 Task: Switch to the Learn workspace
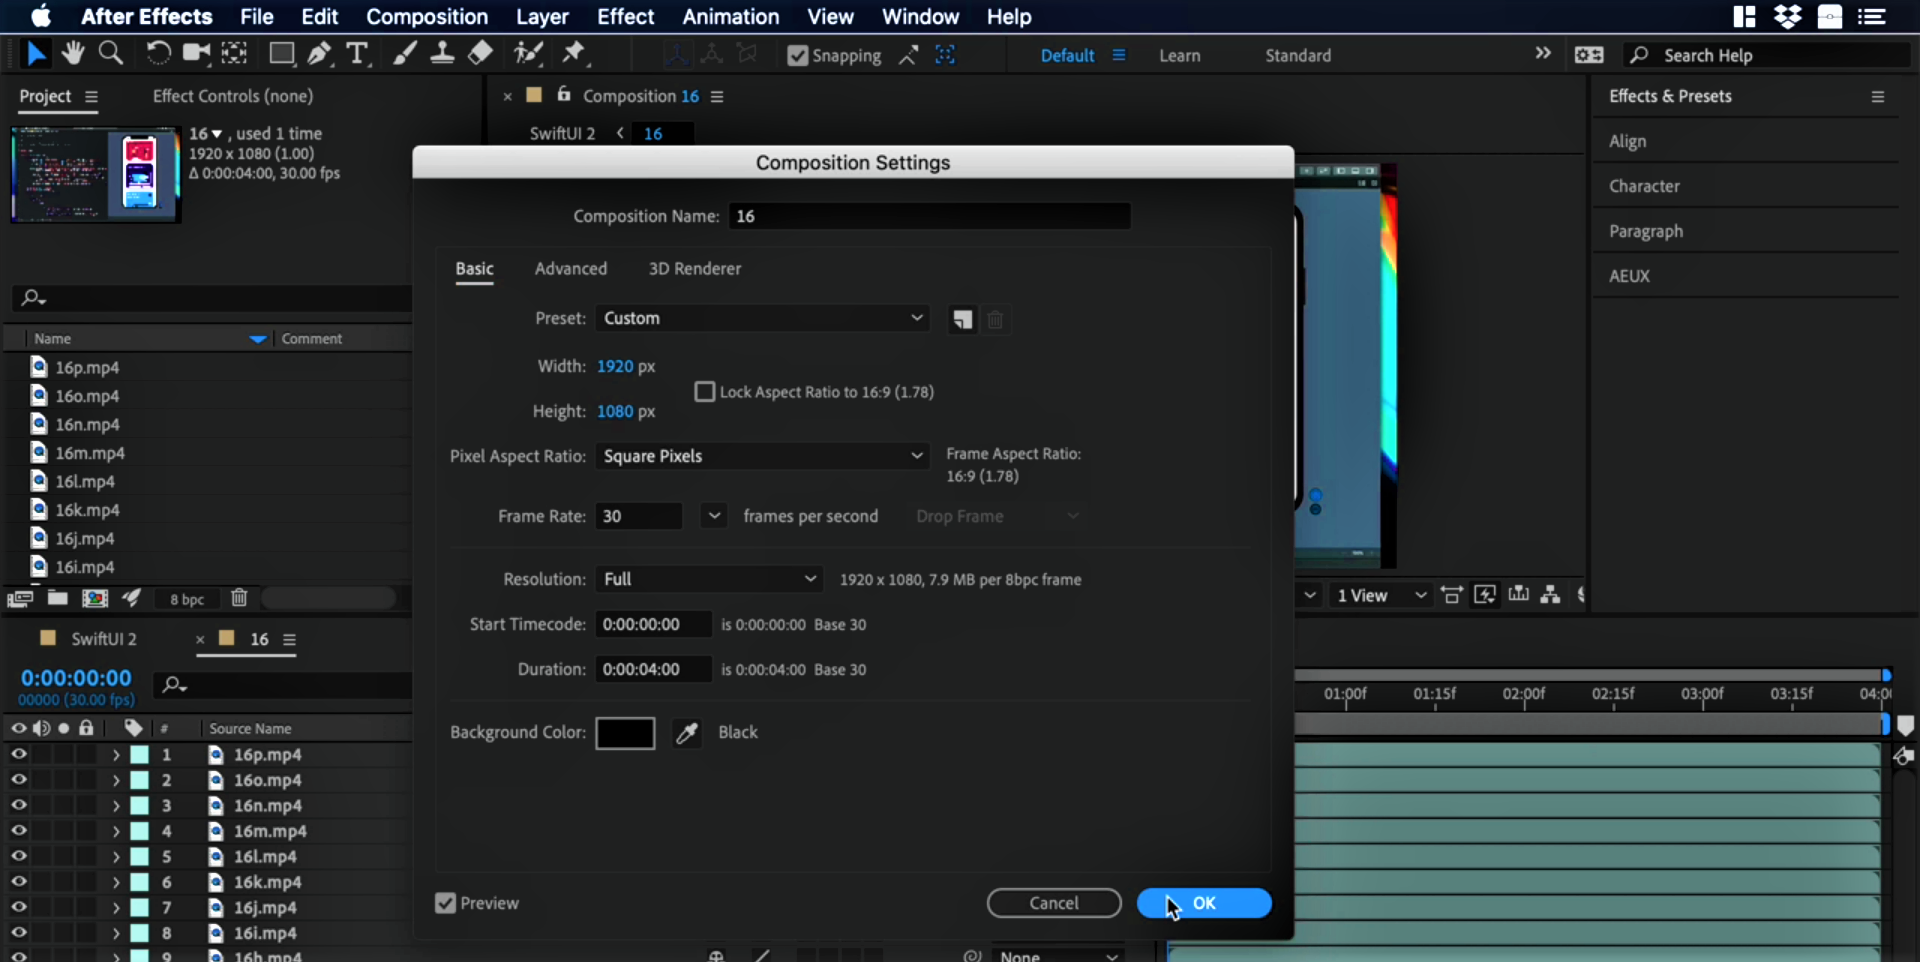[x=1180, y=56]
